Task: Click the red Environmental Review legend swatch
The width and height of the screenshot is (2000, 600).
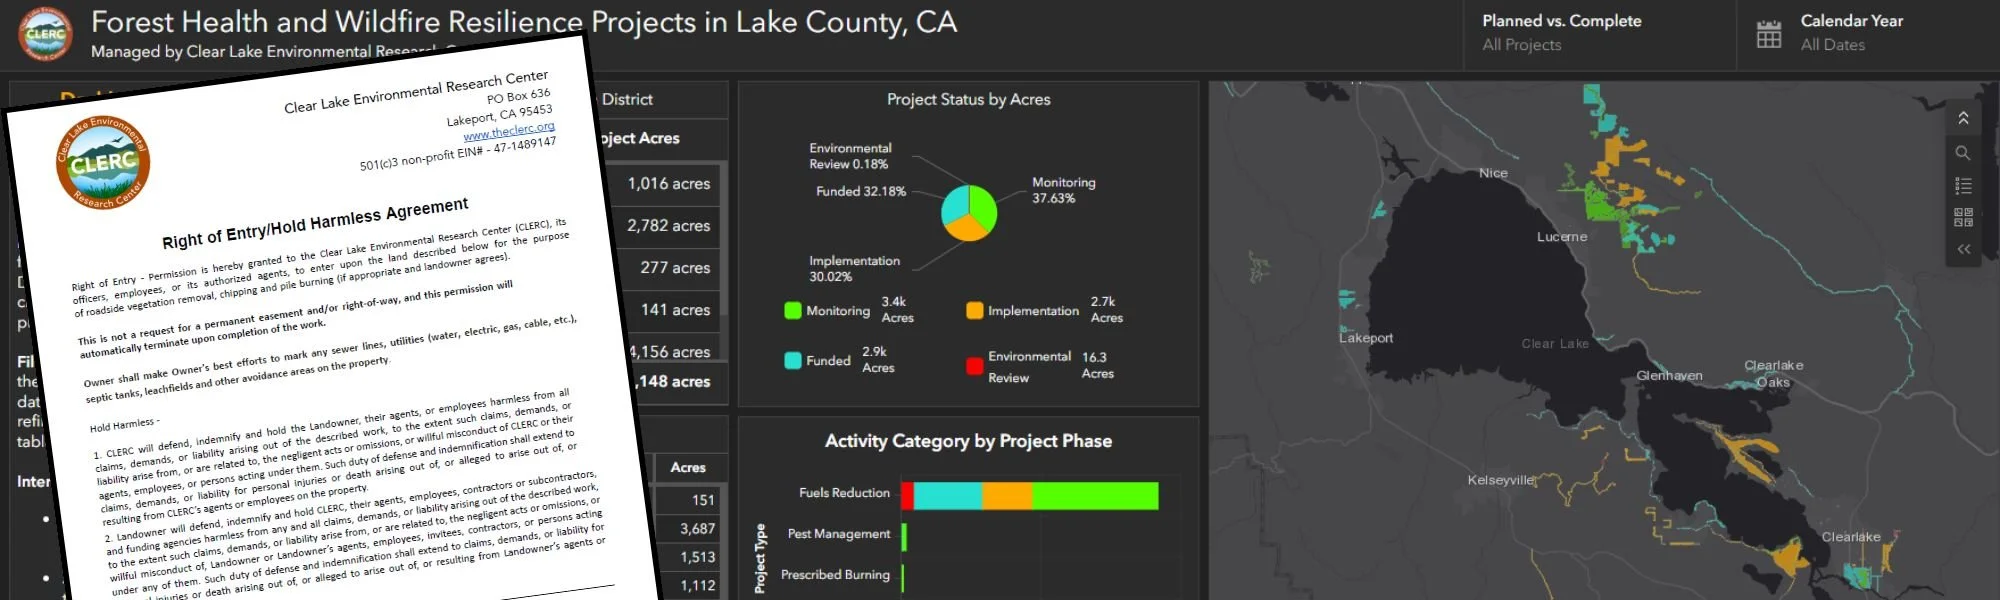Action: [x=975, y=366]
